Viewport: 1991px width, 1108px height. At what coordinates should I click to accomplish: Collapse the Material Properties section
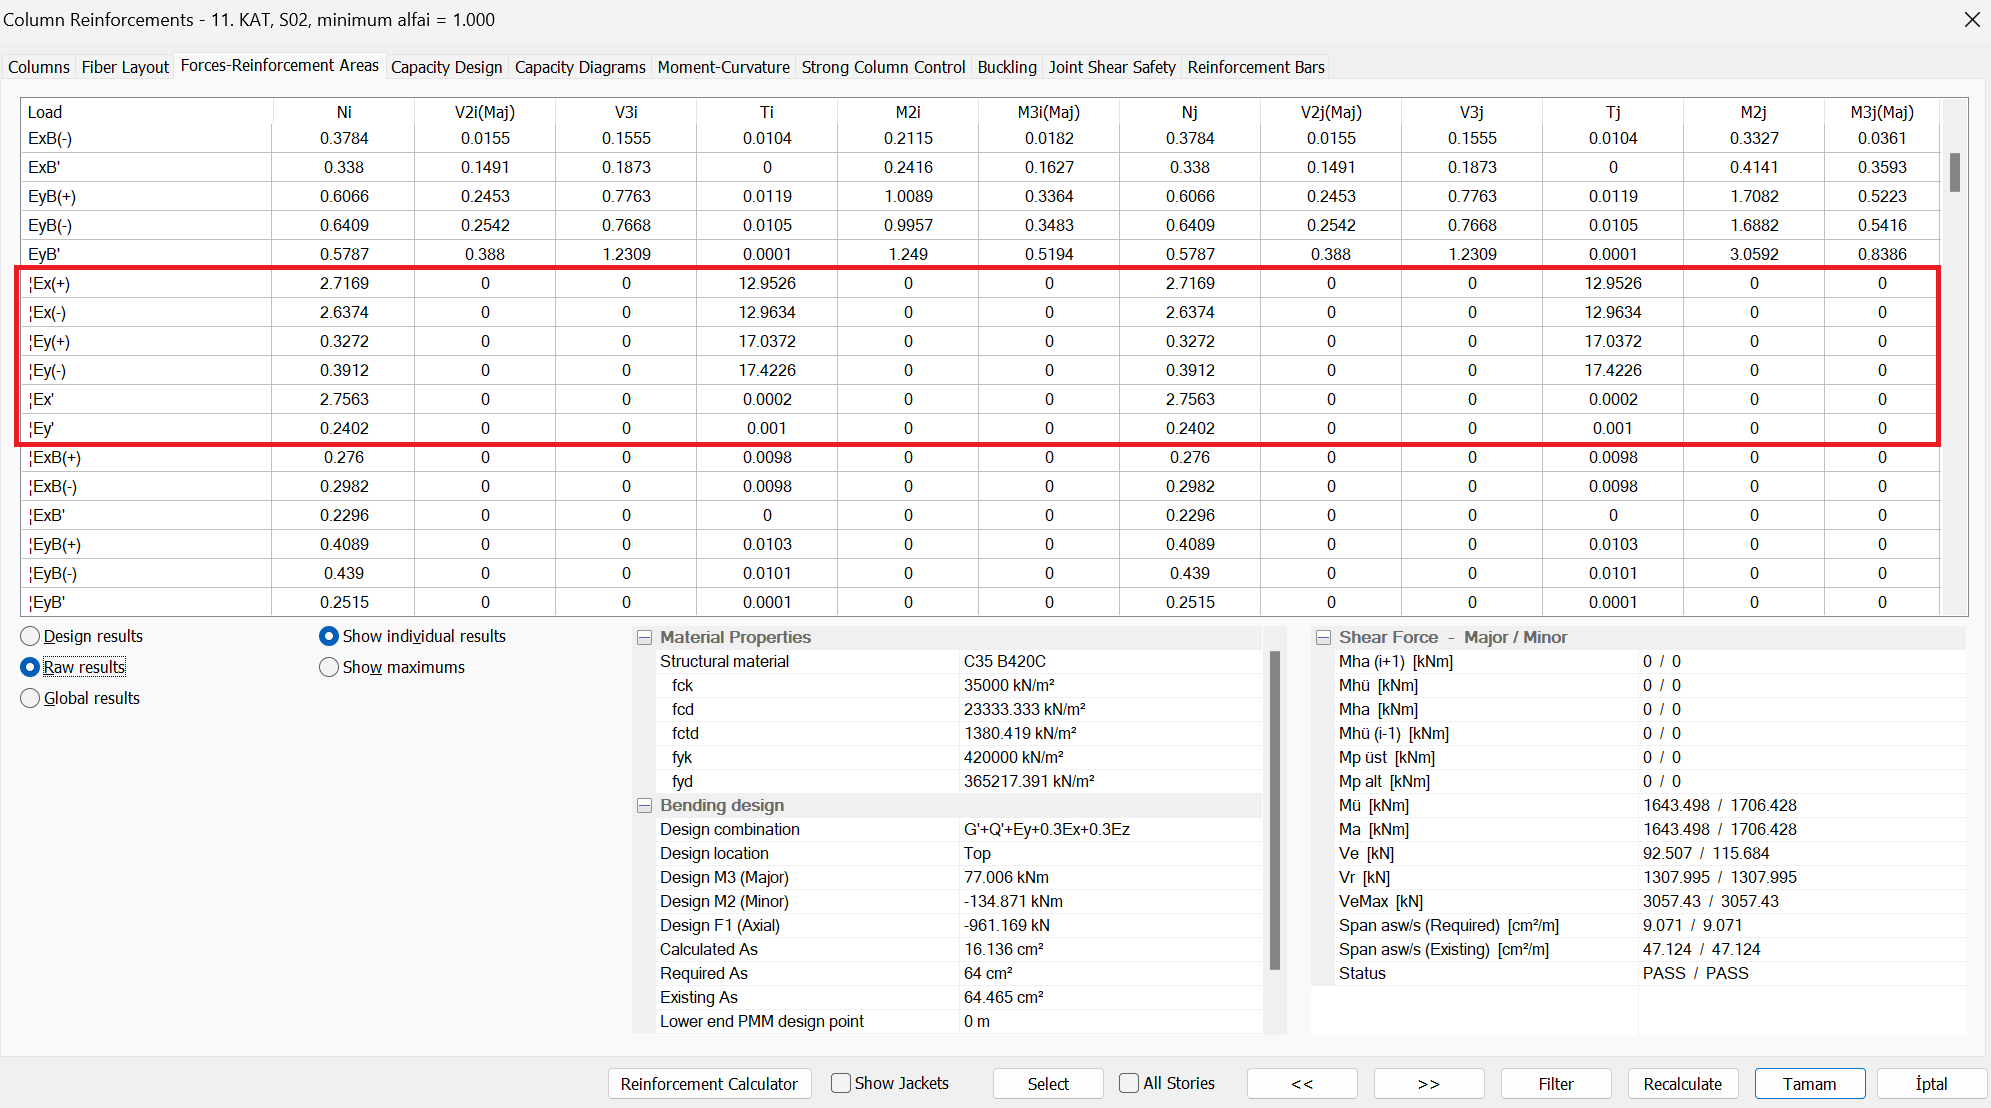click(x=645, y=638)
